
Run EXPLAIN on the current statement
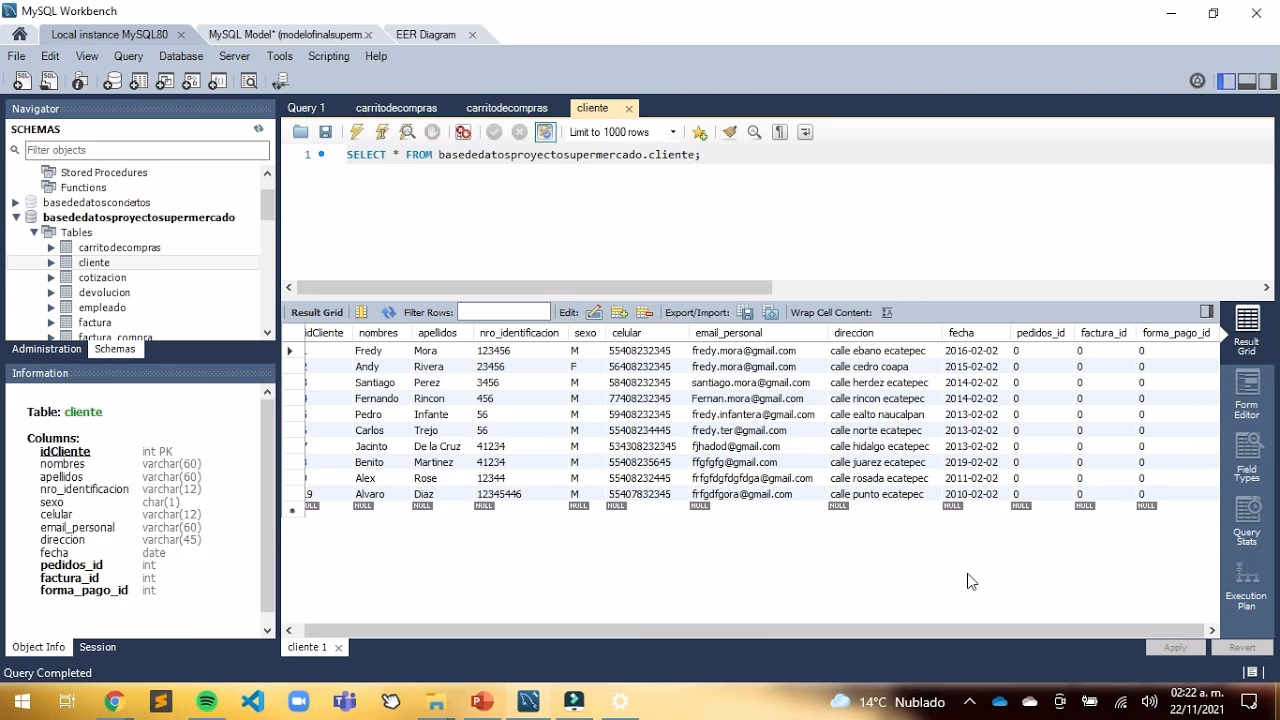click(x=407, y=132)
